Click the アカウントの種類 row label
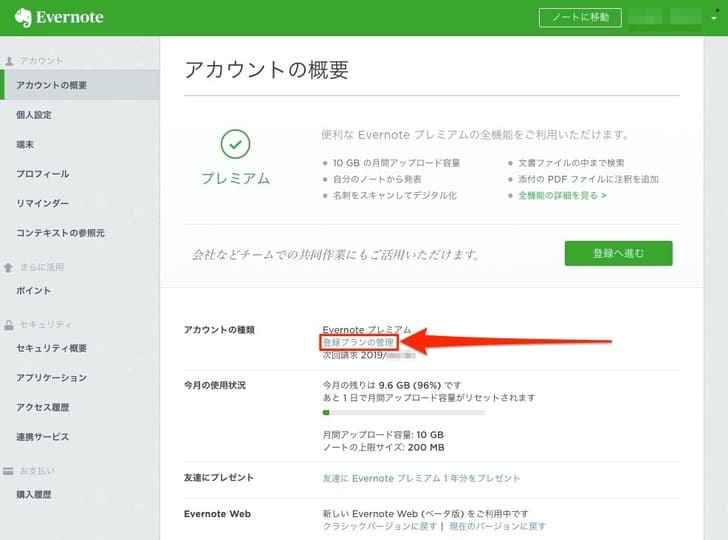This screenshot has height=540, width=728. (219, 330)
